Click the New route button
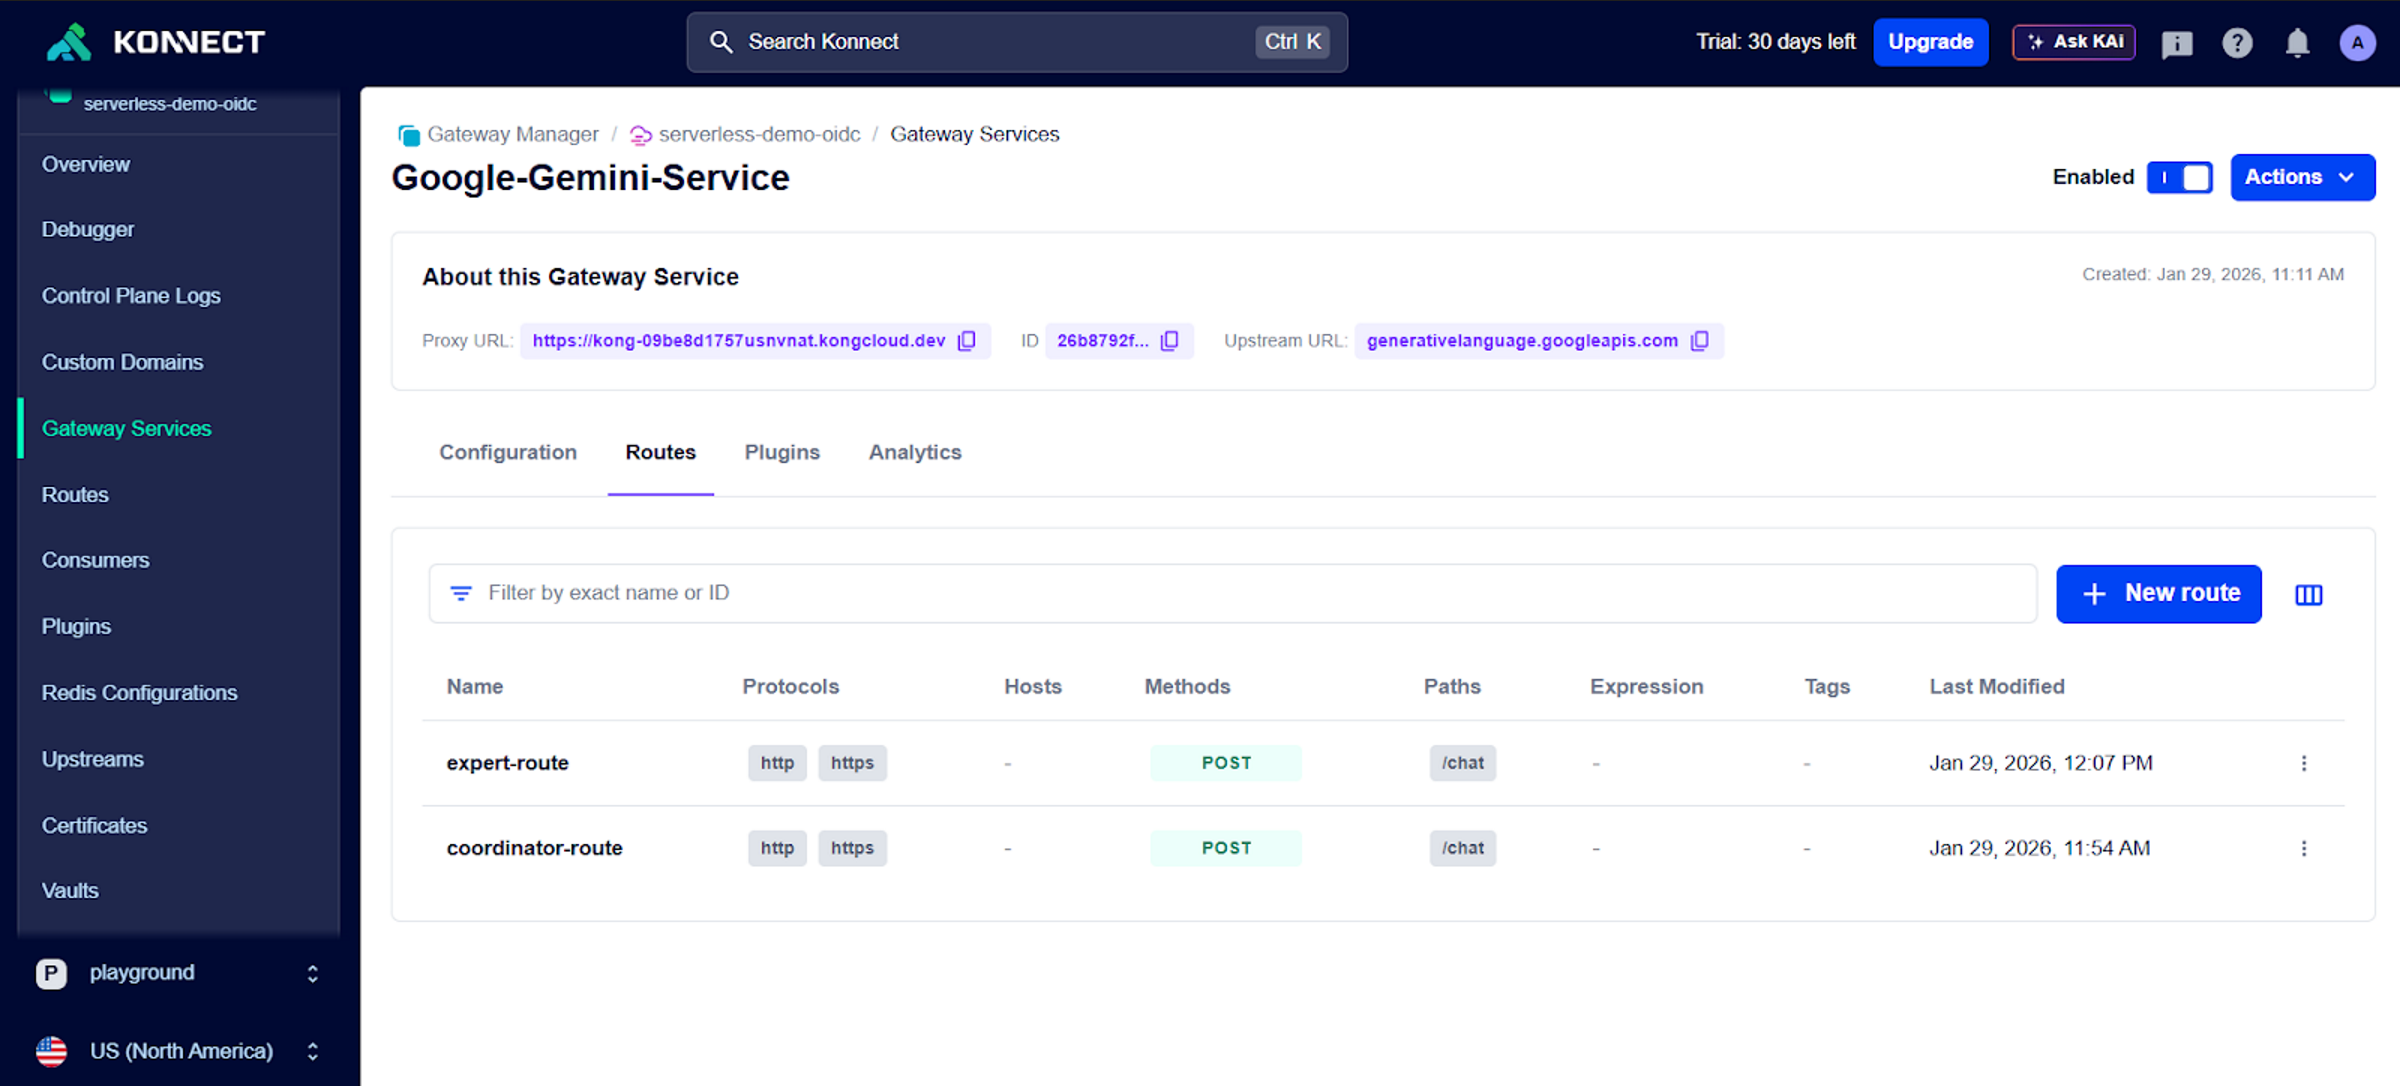The width and height of the screenshot is (2400, 1086). pyautogui.click(x=2158, y=594)
